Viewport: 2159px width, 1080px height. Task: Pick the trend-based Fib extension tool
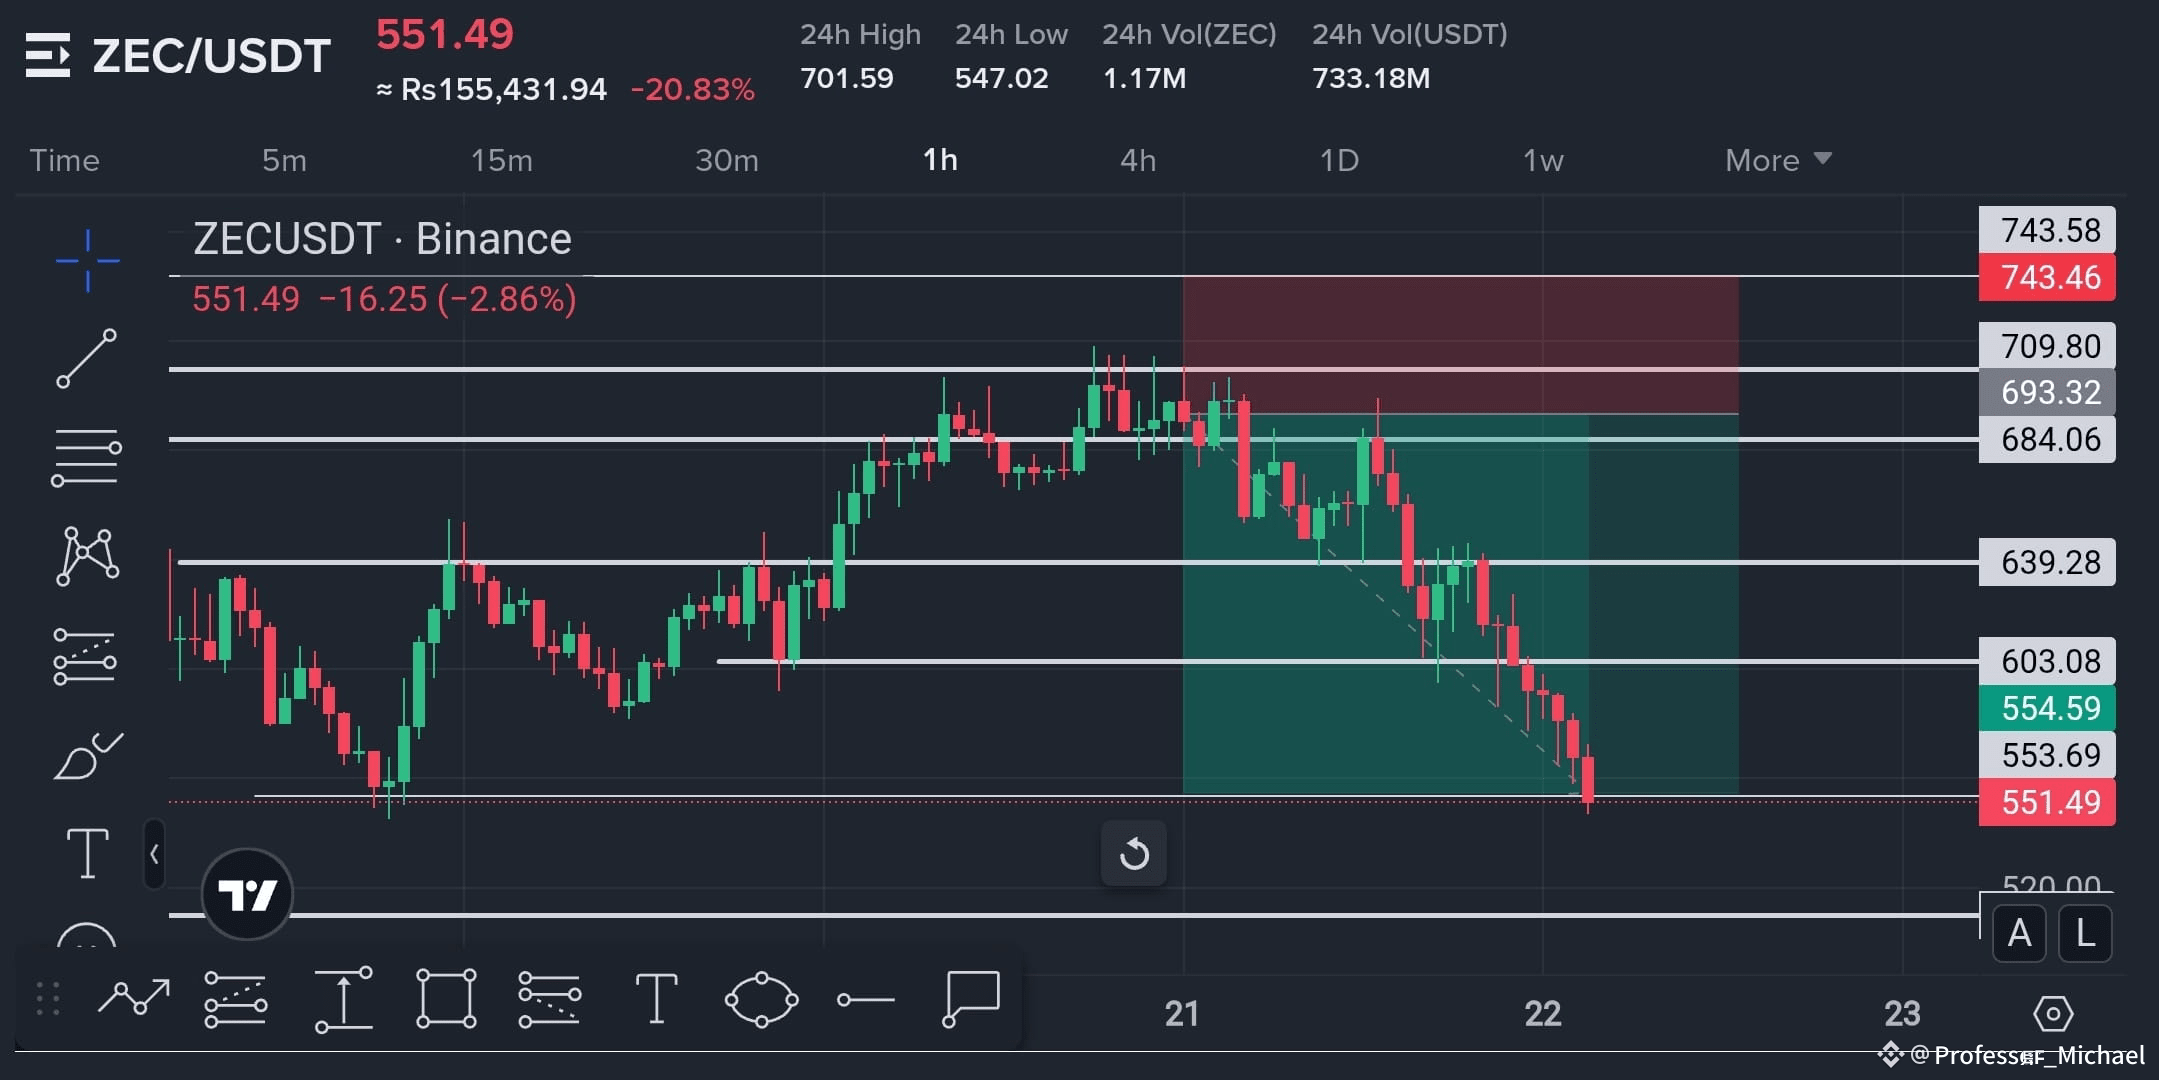(x=550, y=999)
